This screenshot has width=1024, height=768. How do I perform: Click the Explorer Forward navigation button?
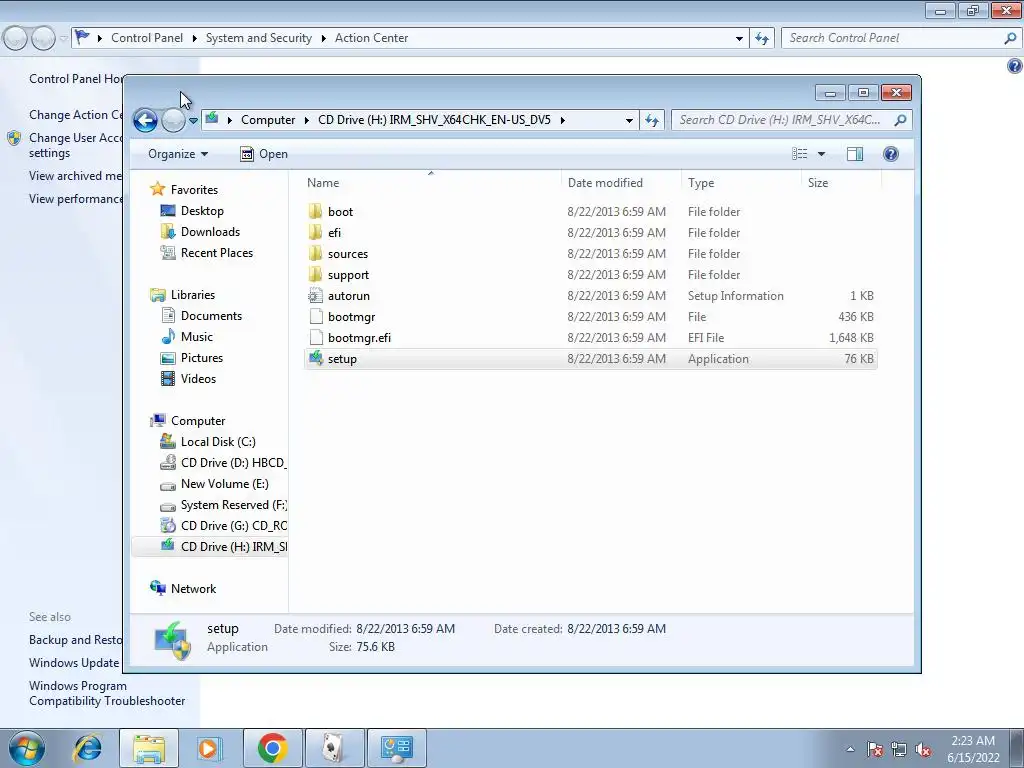[x=173, y=120]
